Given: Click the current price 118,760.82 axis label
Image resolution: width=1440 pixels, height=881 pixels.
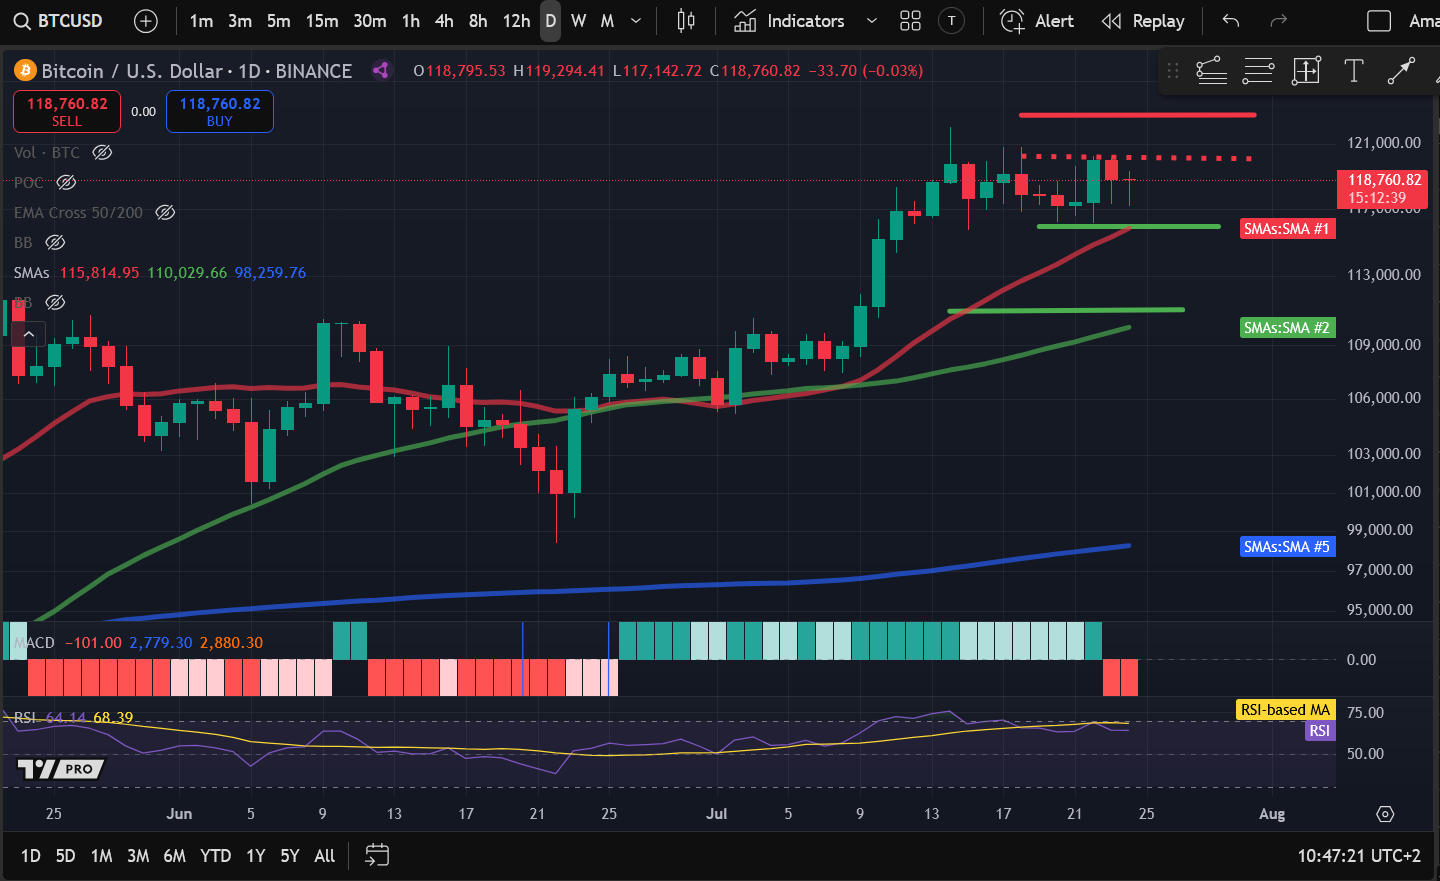Looking at the screenshot, I should (x=1384, y=188).
